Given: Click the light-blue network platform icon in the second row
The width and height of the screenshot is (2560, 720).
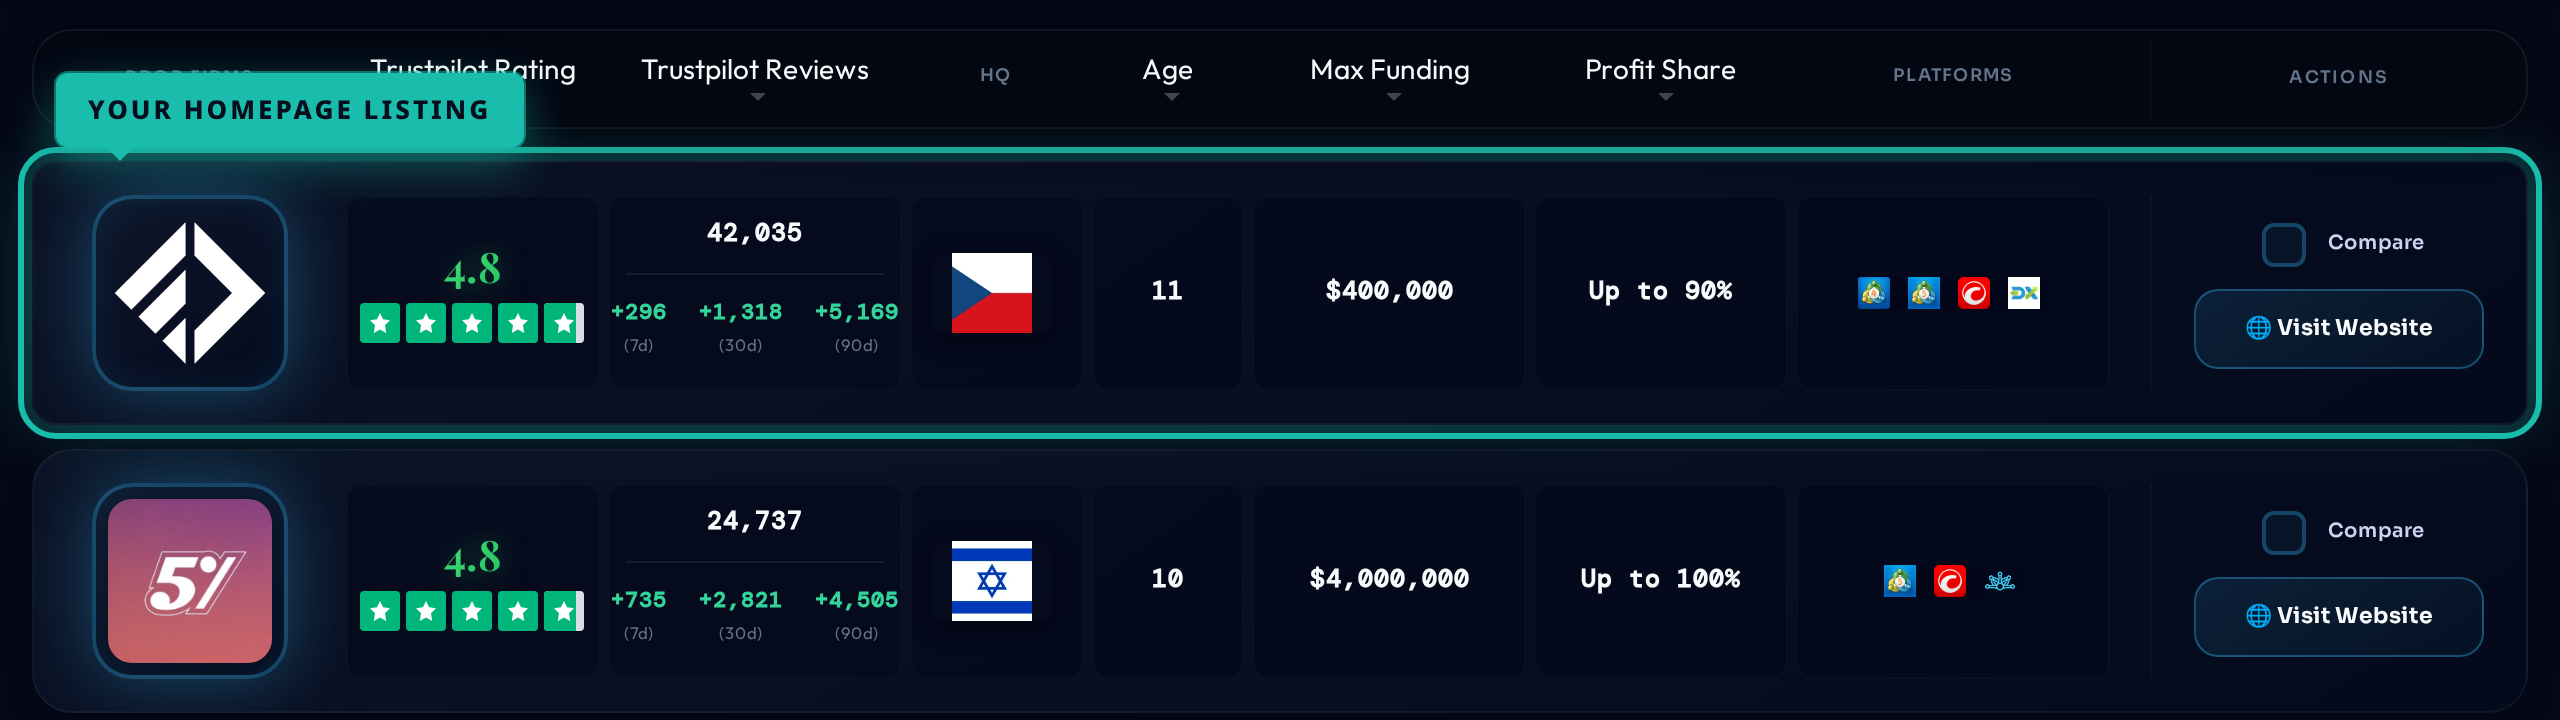Looking at the screenshot, I should coord(1999,581).
